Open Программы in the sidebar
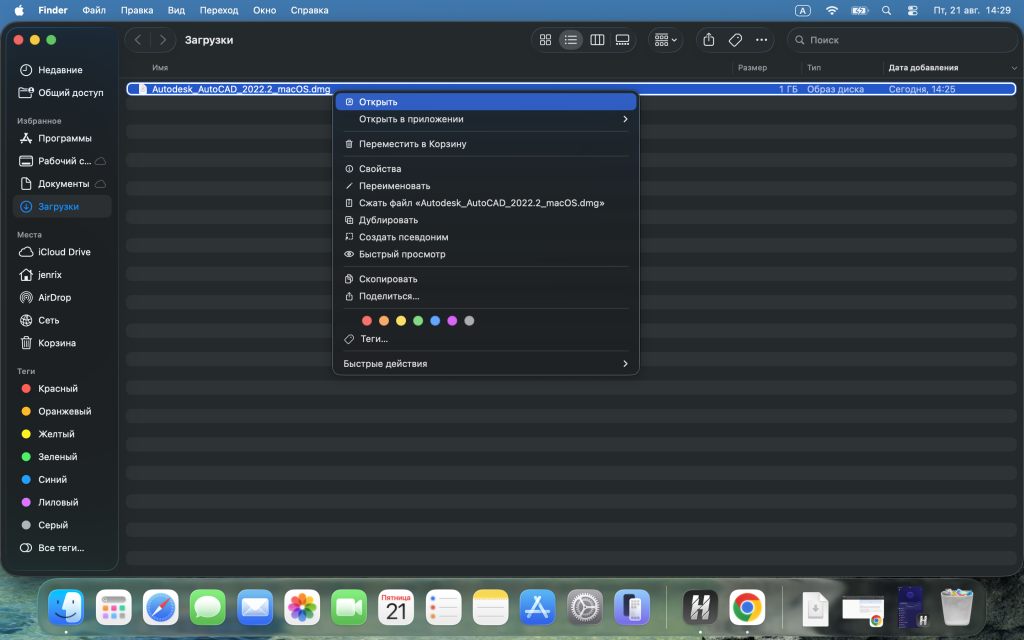The width and height of the screenshot is (1024, 640). [x=62, y=138]
